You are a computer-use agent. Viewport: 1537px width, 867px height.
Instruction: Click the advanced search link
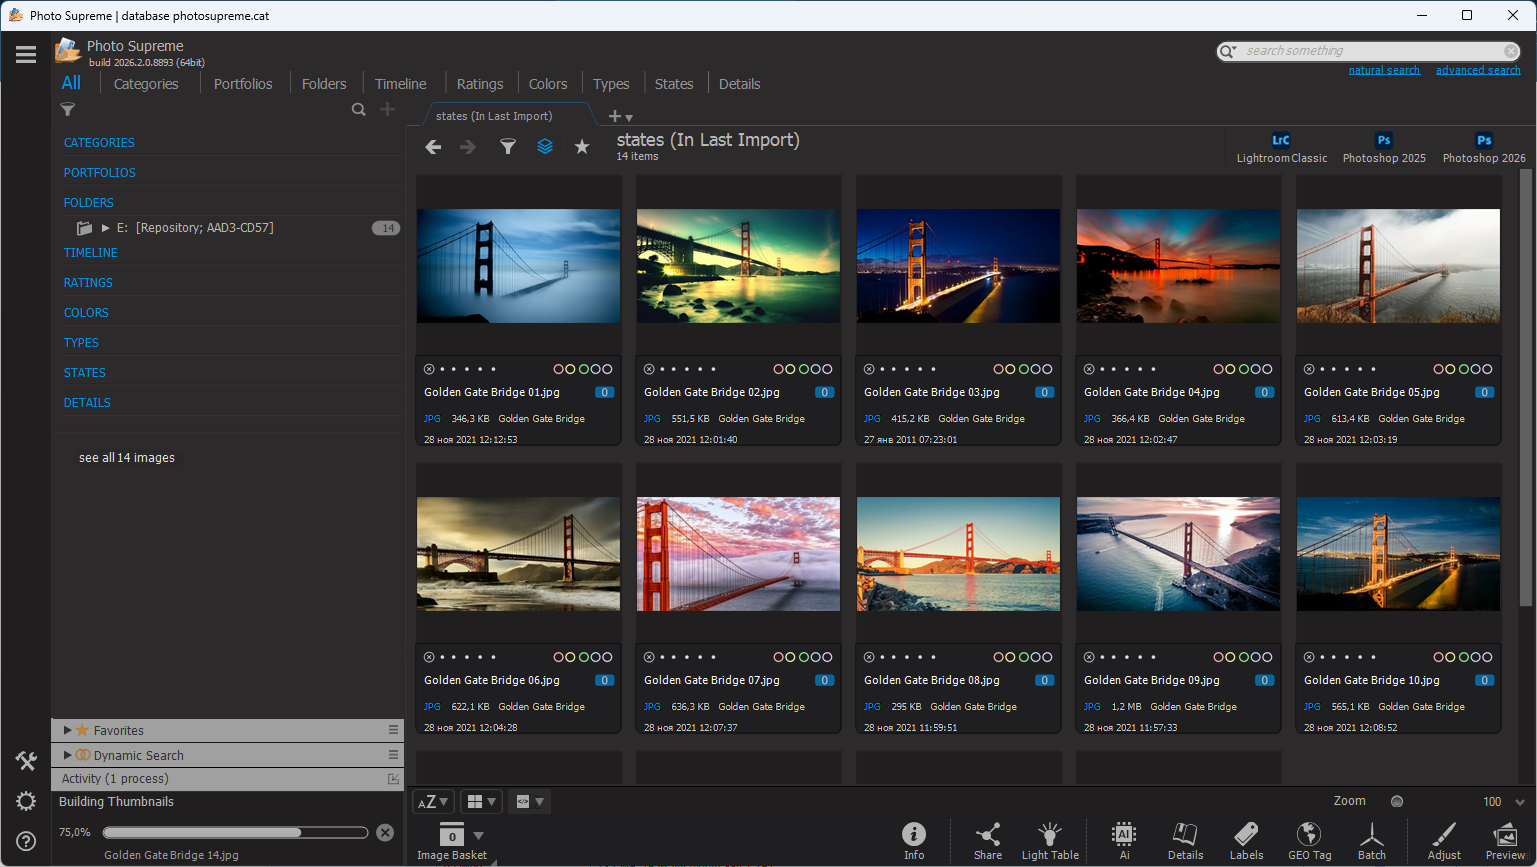coord(1477,70)
